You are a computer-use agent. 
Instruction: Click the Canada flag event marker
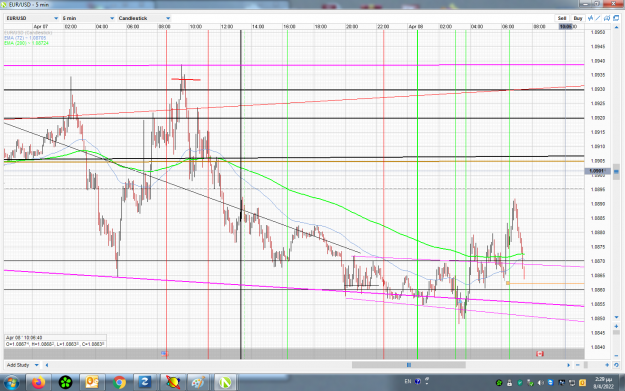[x=540, y=354]
